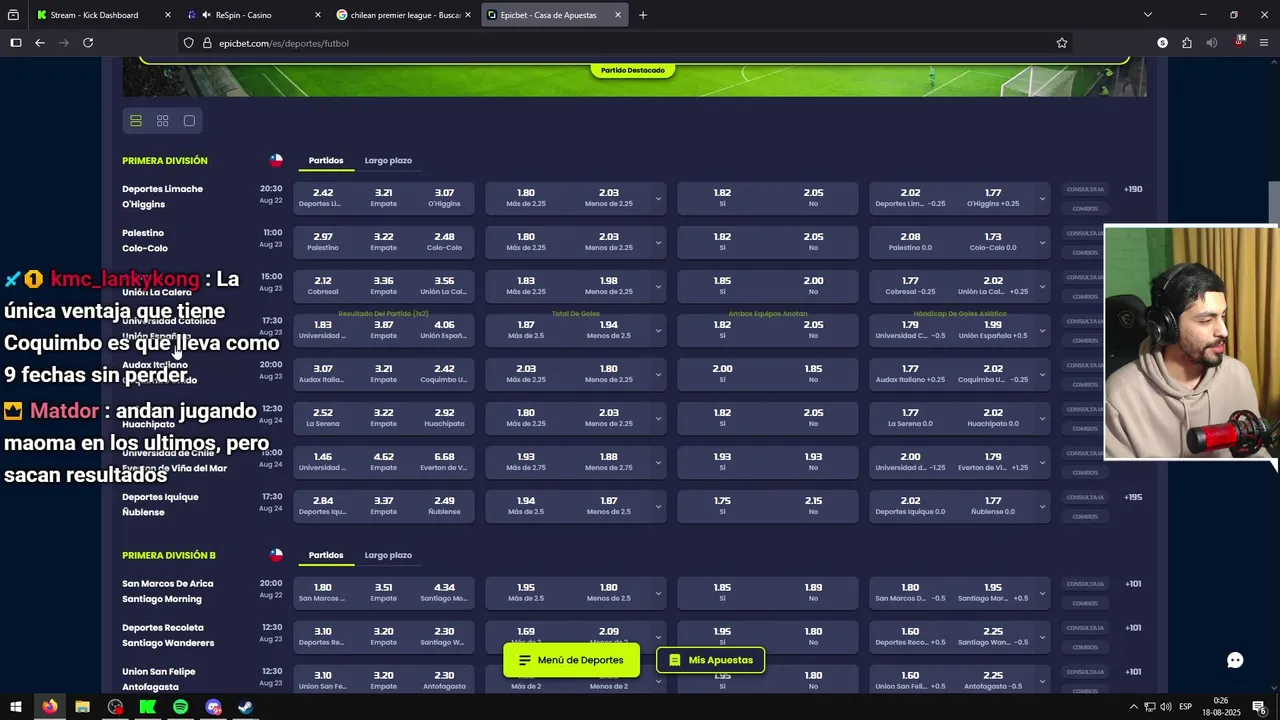1280x720 pixels.
Task: Open the Kick app from the taskbar
Action: (x=147, y=707)
